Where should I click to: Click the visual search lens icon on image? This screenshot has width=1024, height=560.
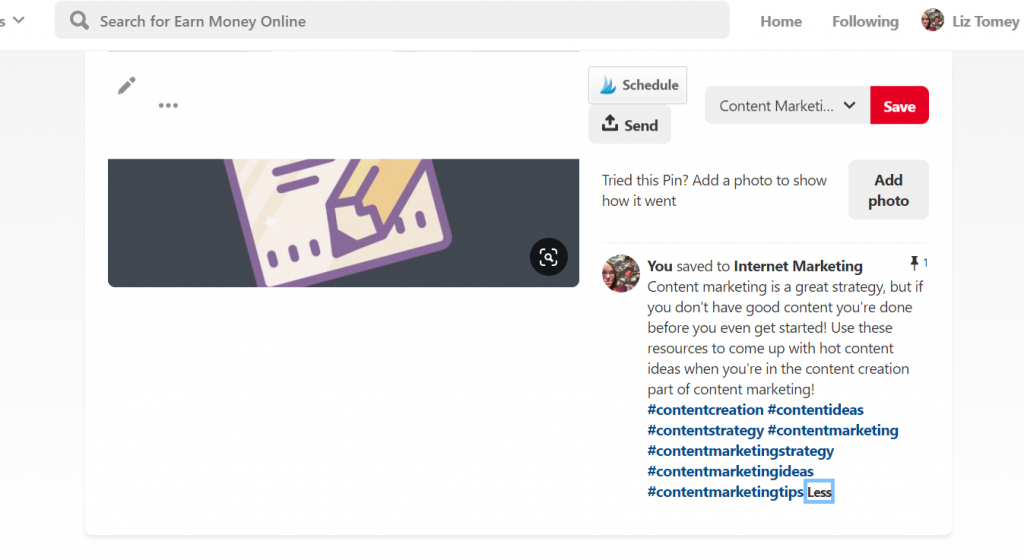pyautogui.click(x=548, y=257)
